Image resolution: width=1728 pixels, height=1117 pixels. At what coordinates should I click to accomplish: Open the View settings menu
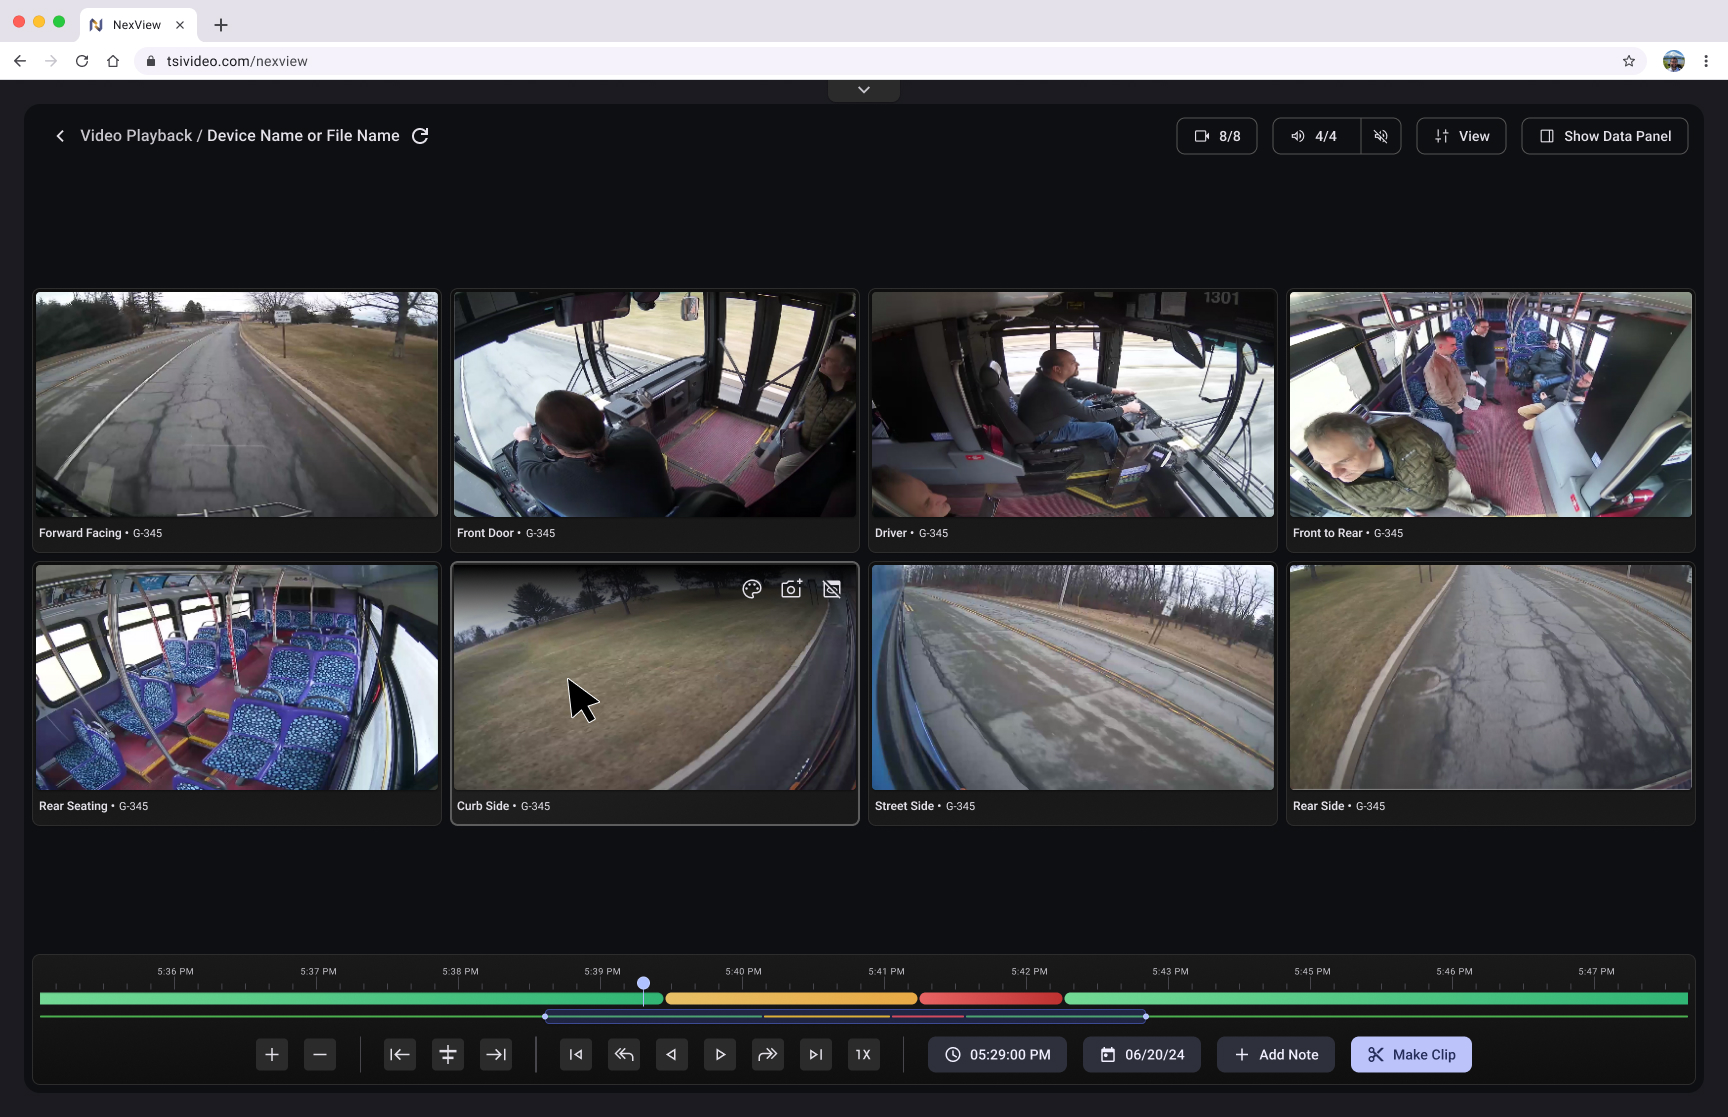(x=1461, y=136)
